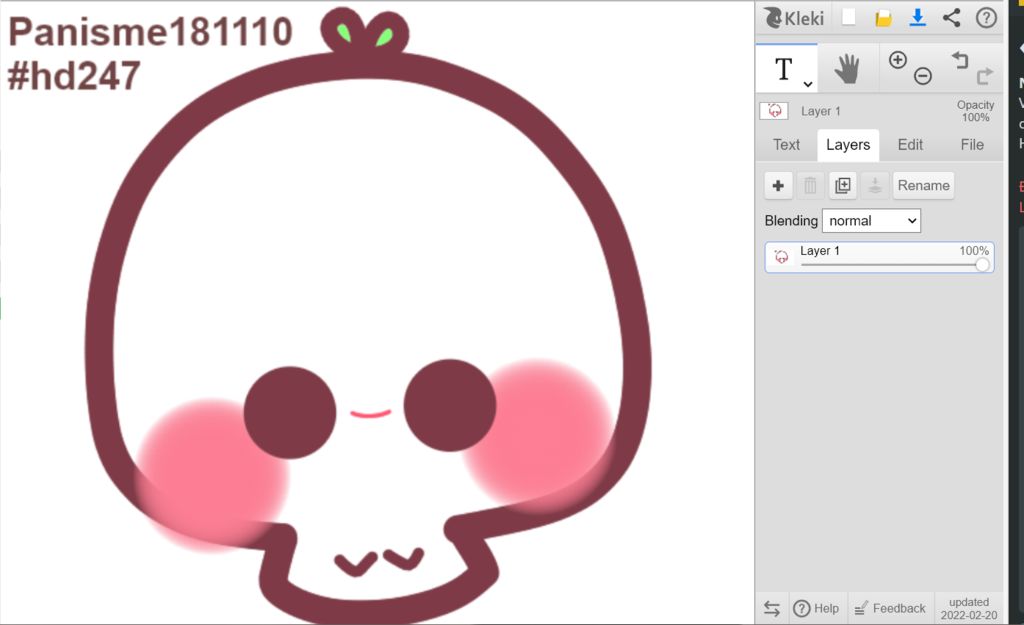Switch to the Text tab
Viewport: 1024px width, 625px height.
786,144
